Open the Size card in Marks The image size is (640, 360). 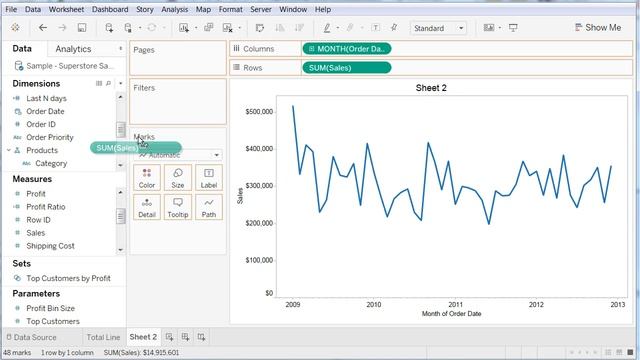click(178, 178)
